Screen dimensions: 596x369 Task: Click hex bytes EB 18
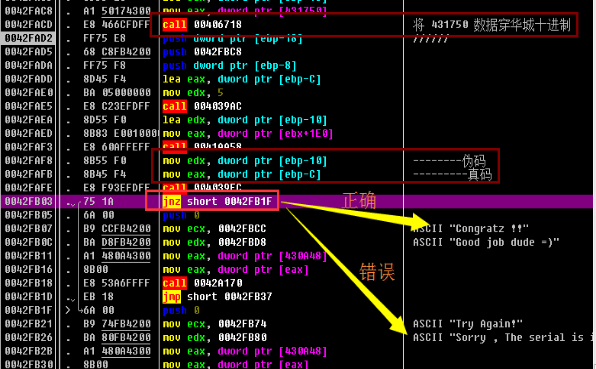pos(98,296)
